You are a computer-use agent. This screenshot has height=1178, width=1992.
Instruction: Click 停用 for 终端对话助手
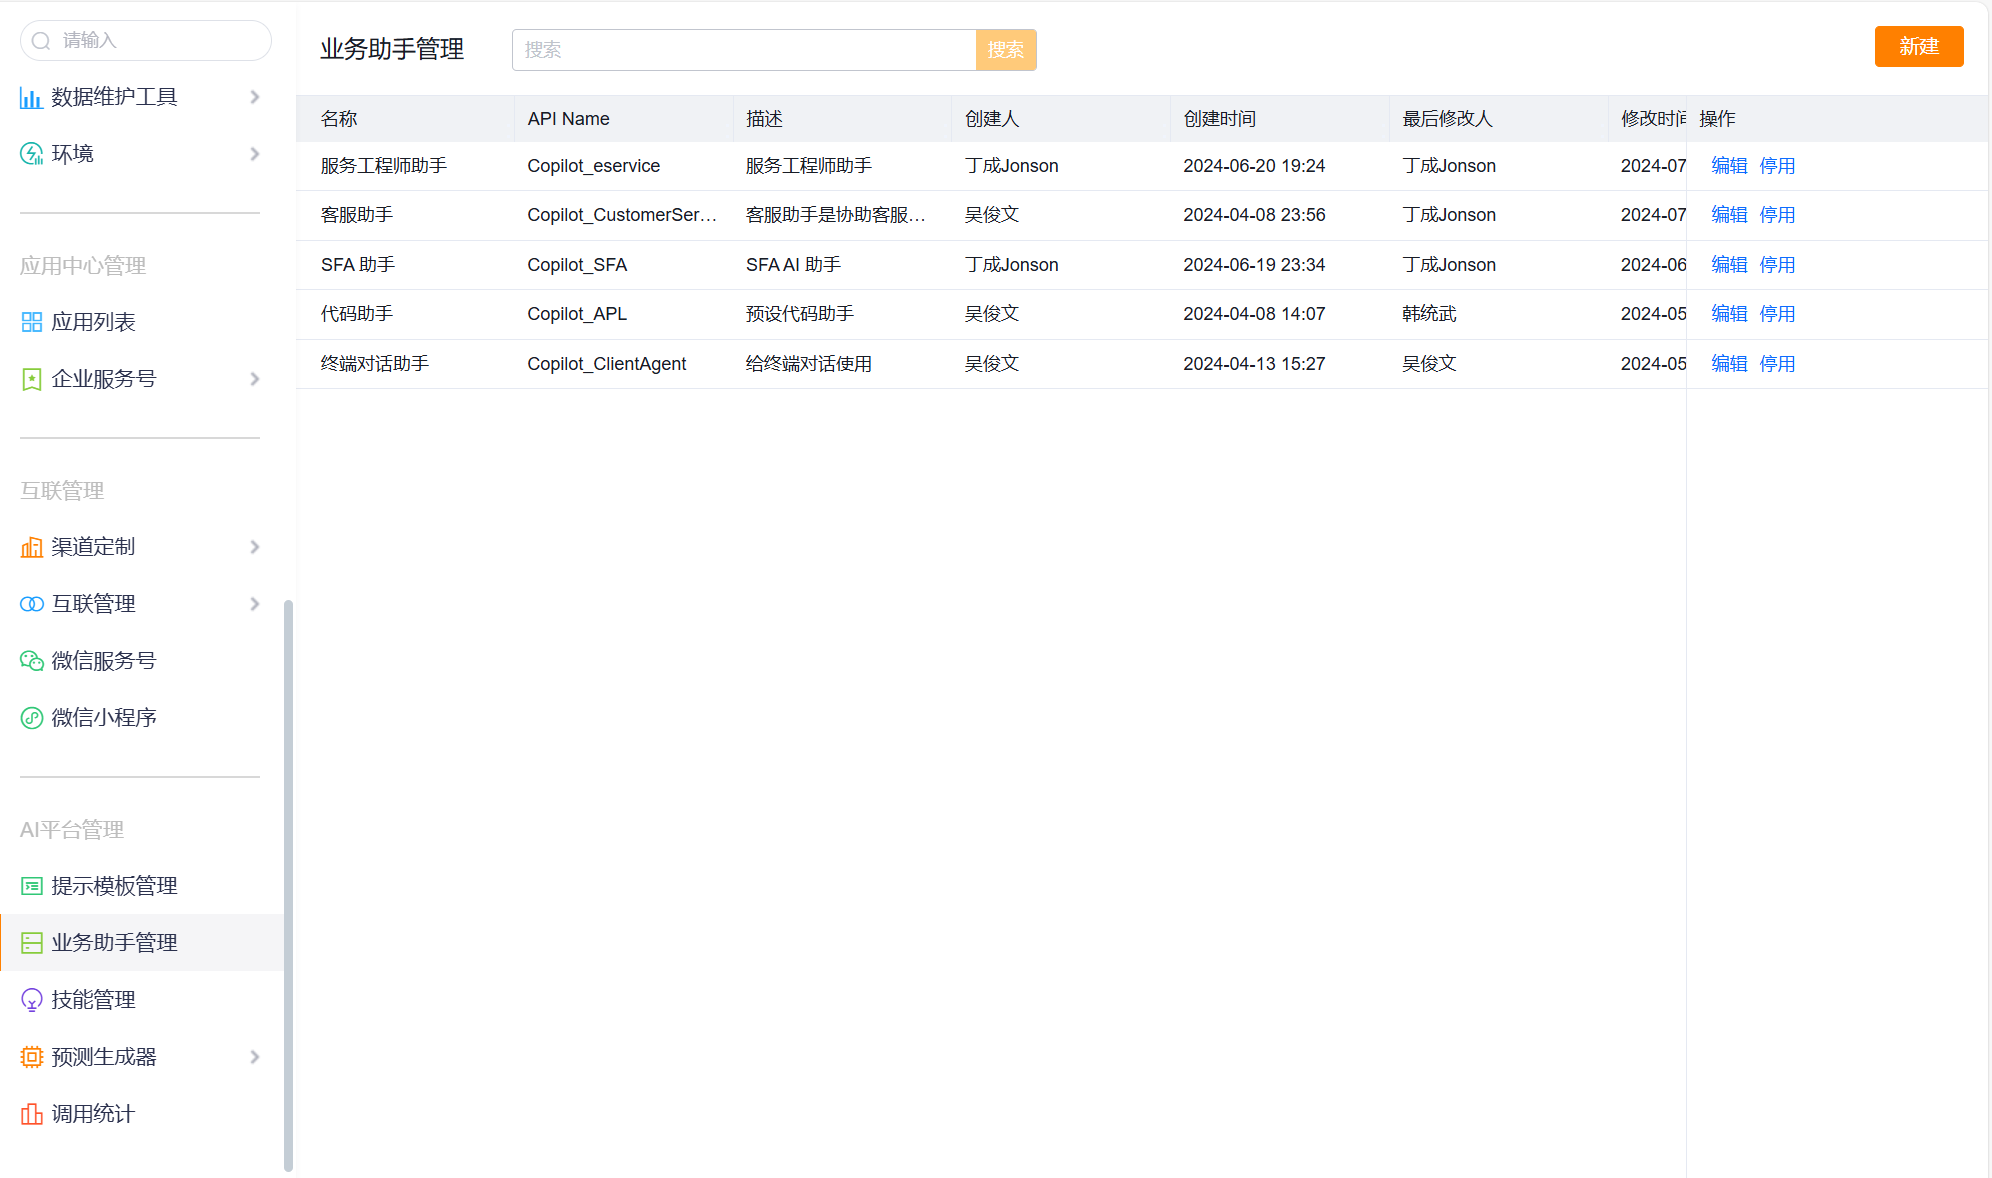1777,364
